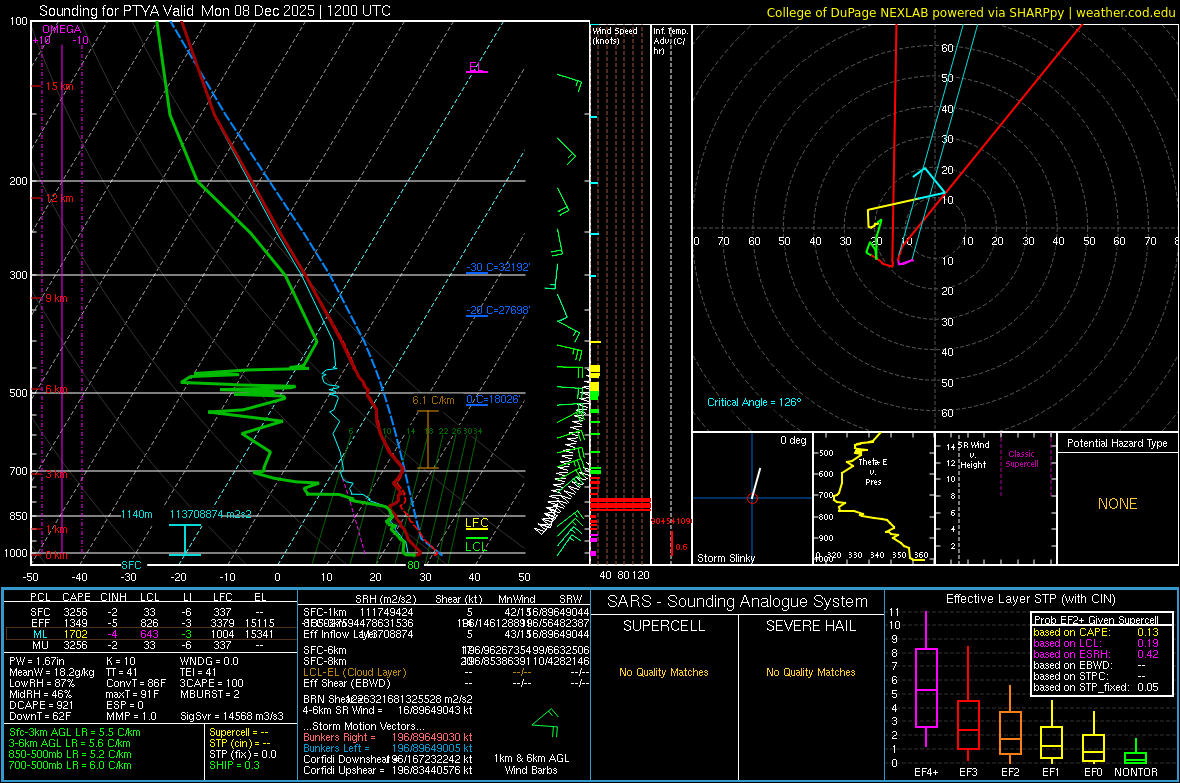This screenshot has height=783, width=1180.
Task: Select the MU parcel row
Action: click(x=150, y=645)
